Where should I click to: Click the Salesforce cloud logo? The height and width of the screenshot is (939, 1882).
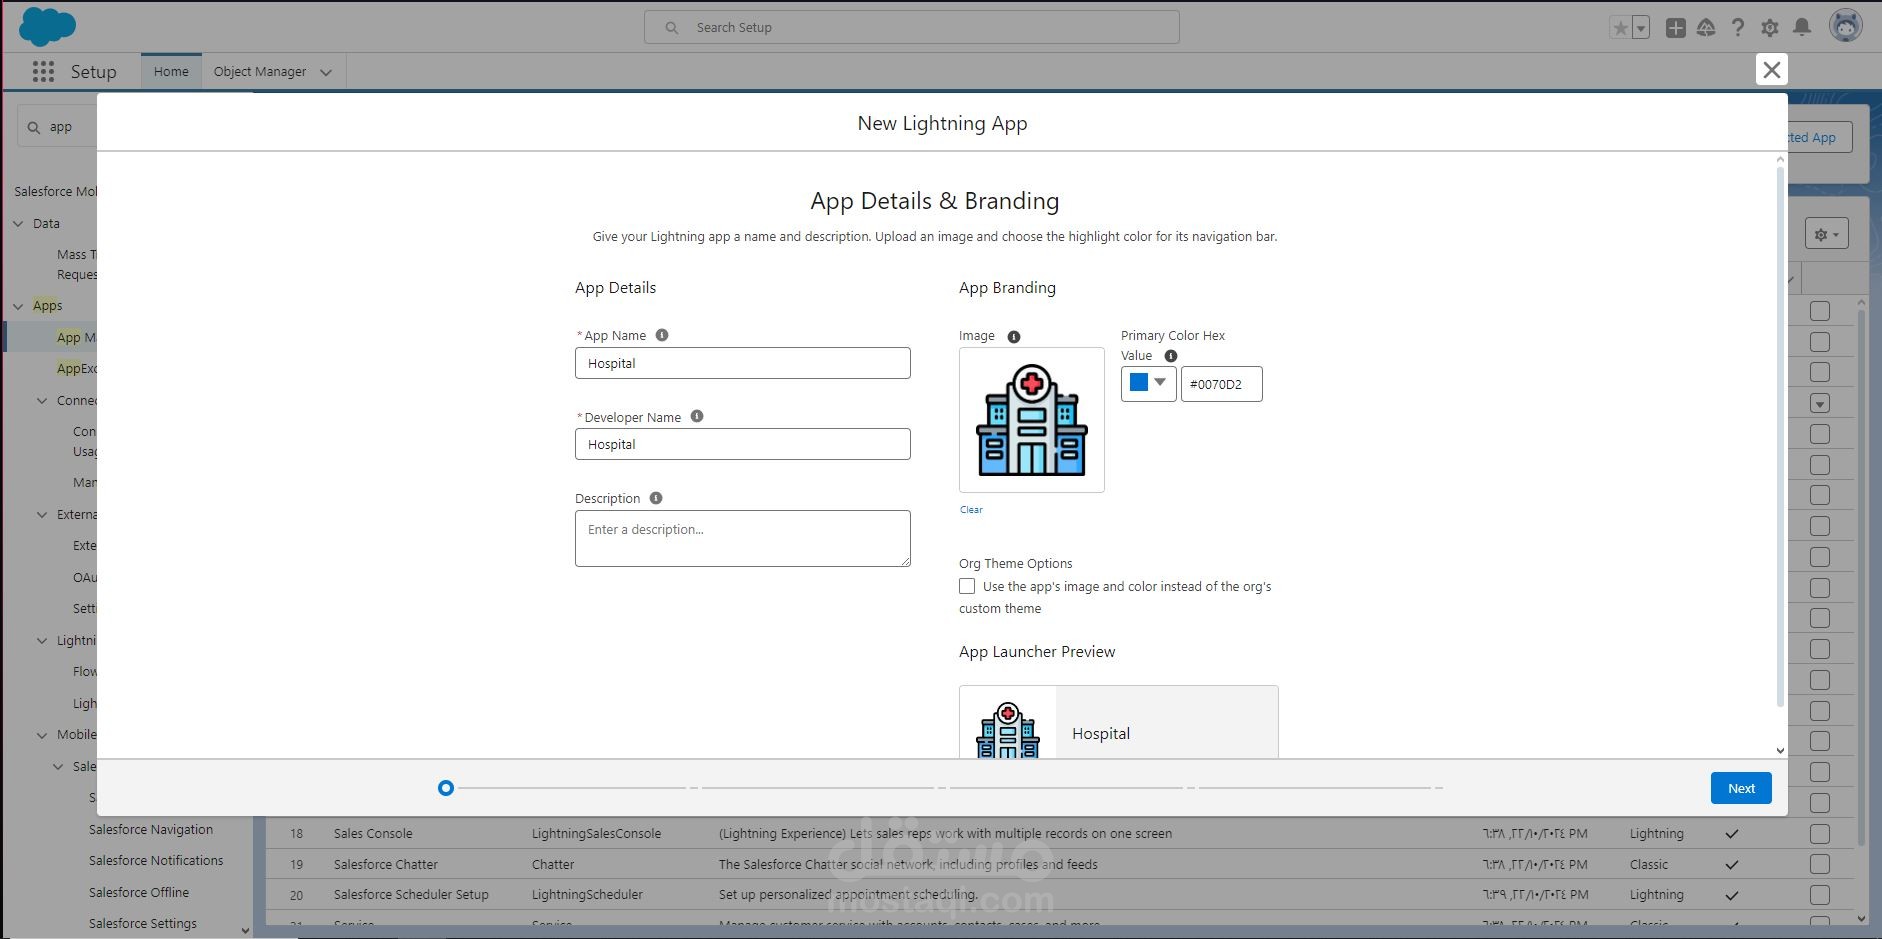pos(47,26)
